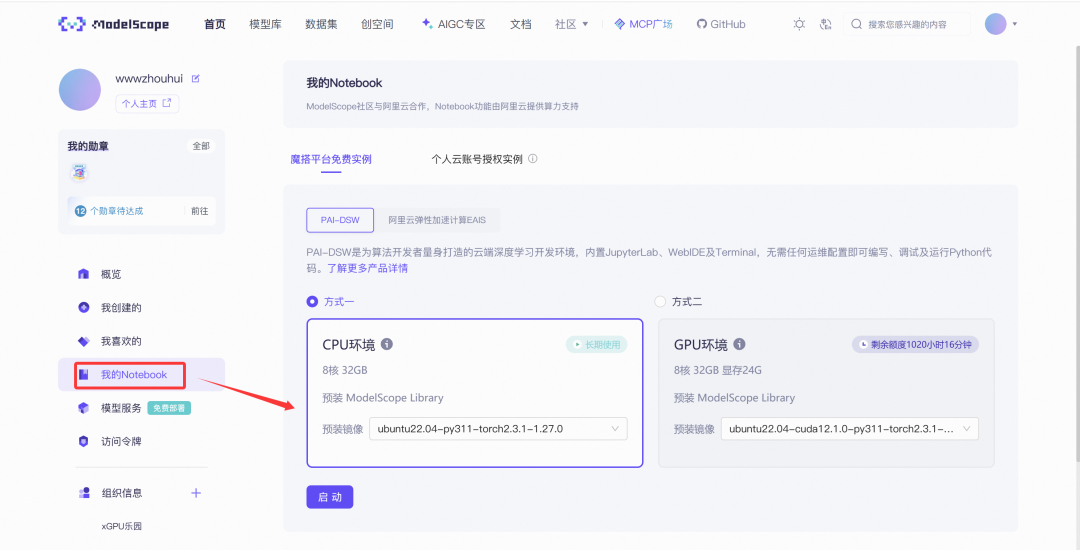Click the info icon next to CPU环境
1080x550 pixels.
click(387, 343)
